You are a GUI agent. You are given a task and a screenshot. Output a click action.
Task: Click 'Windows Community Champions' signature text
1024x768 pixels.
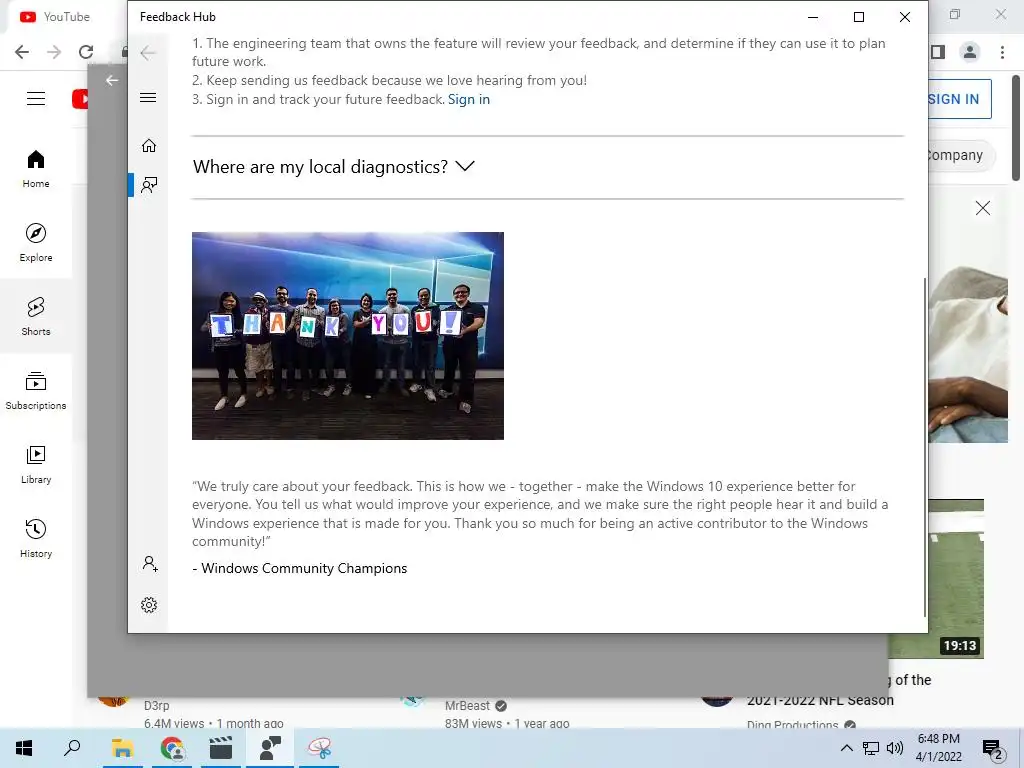tap(304, 568)
